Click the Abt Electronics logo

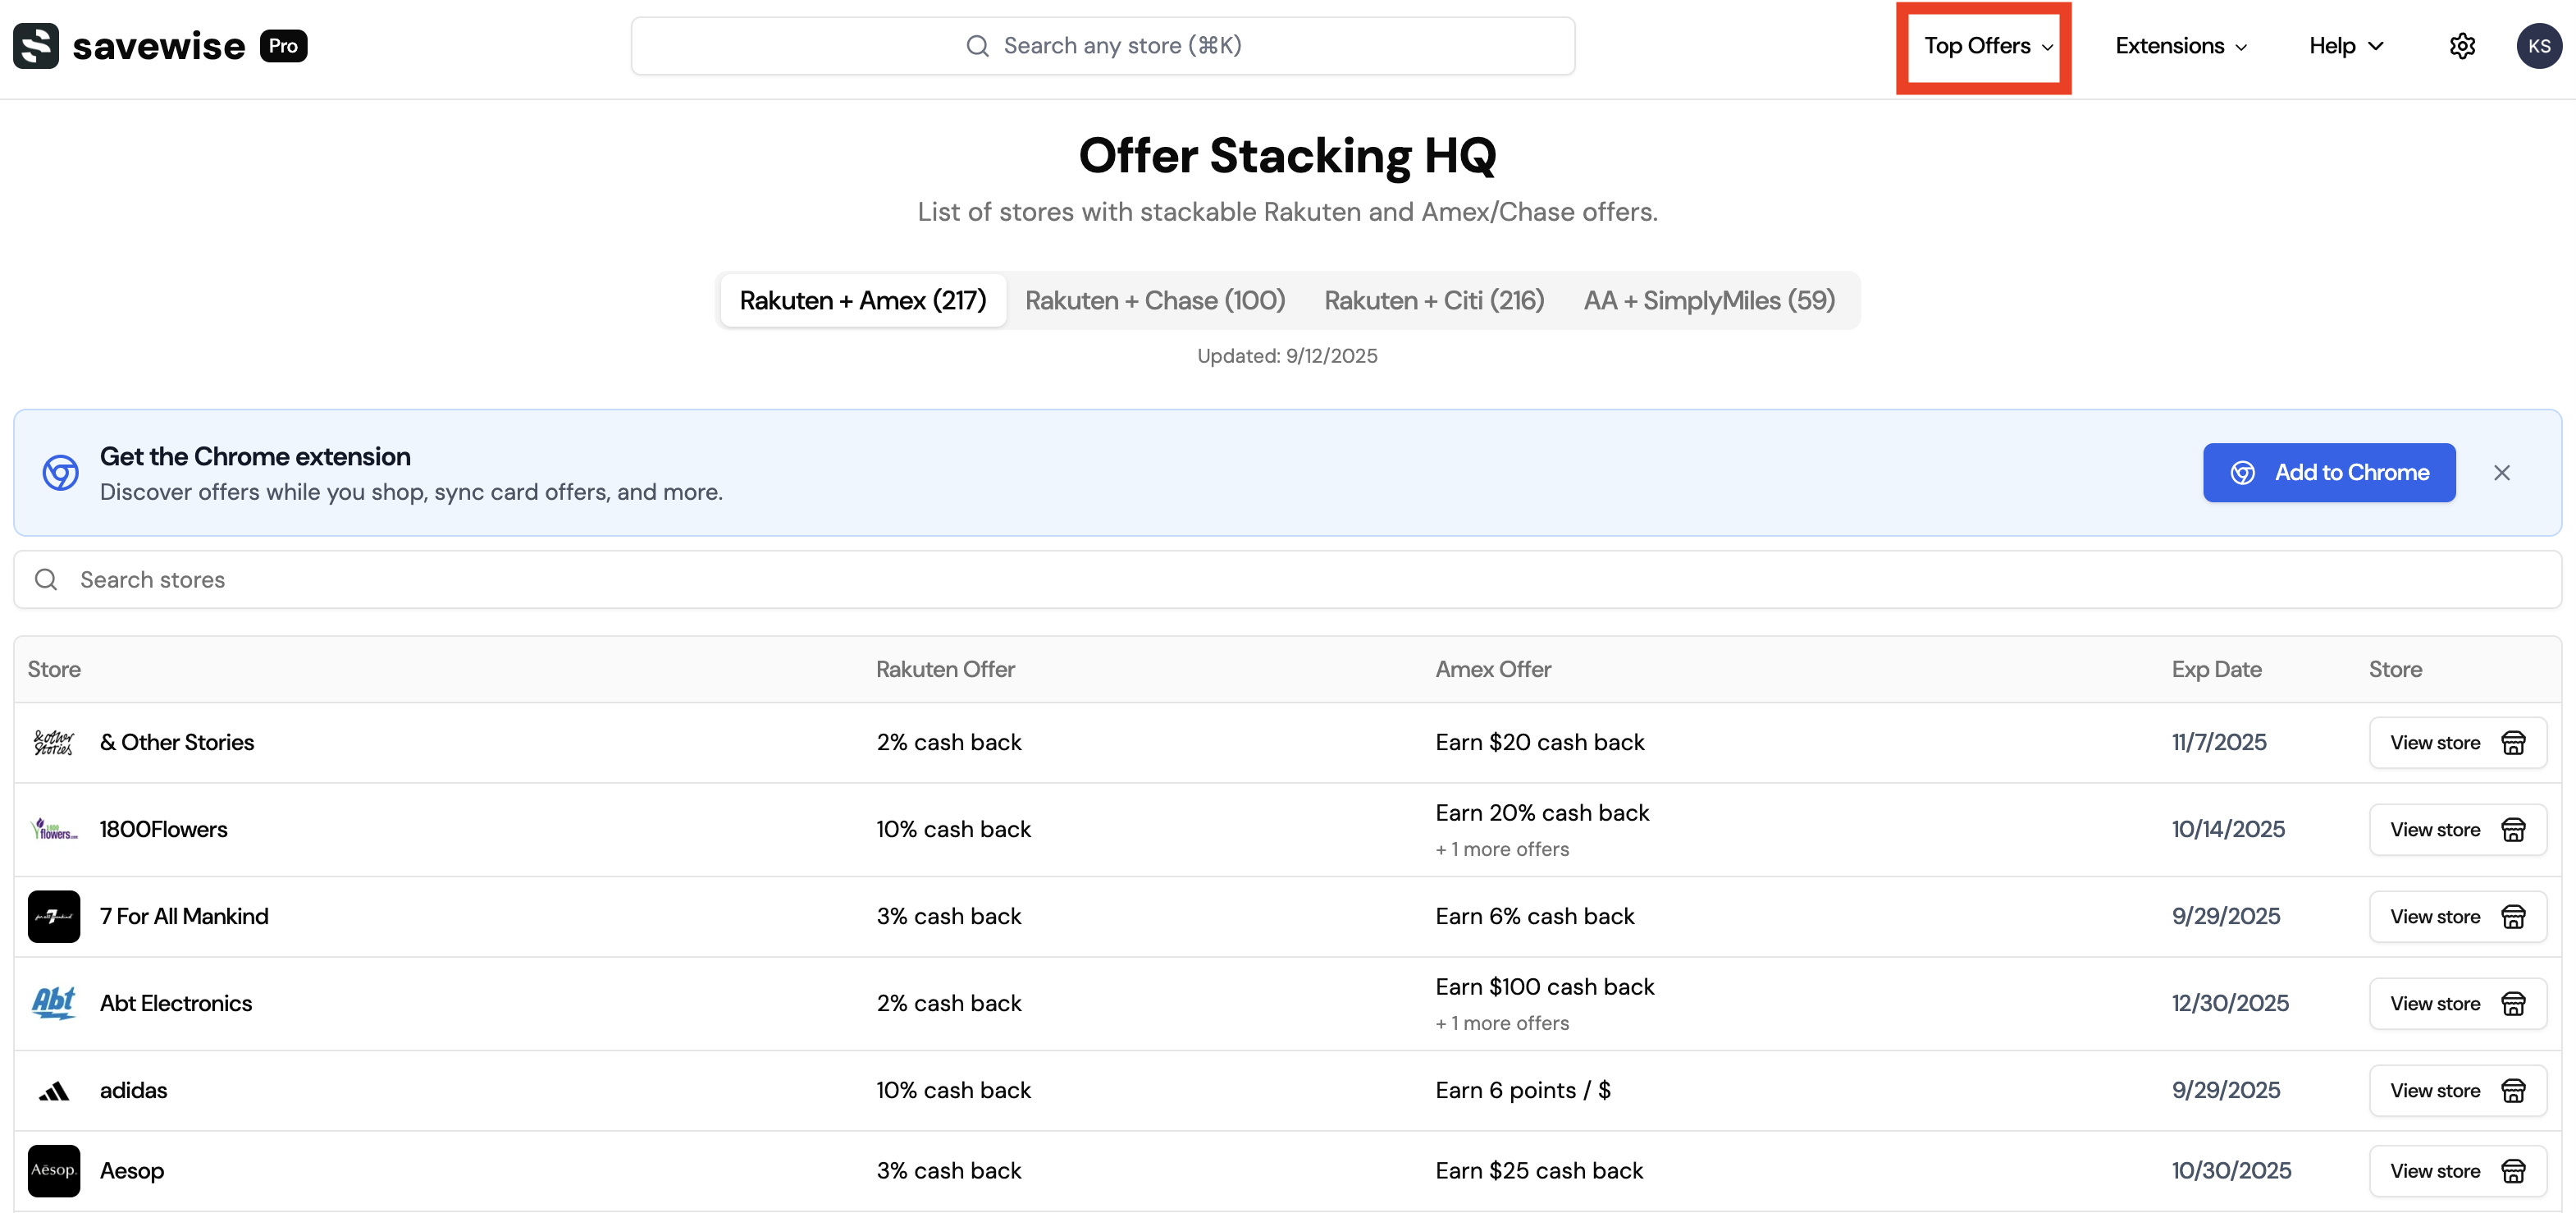[x=54, y=1003]
